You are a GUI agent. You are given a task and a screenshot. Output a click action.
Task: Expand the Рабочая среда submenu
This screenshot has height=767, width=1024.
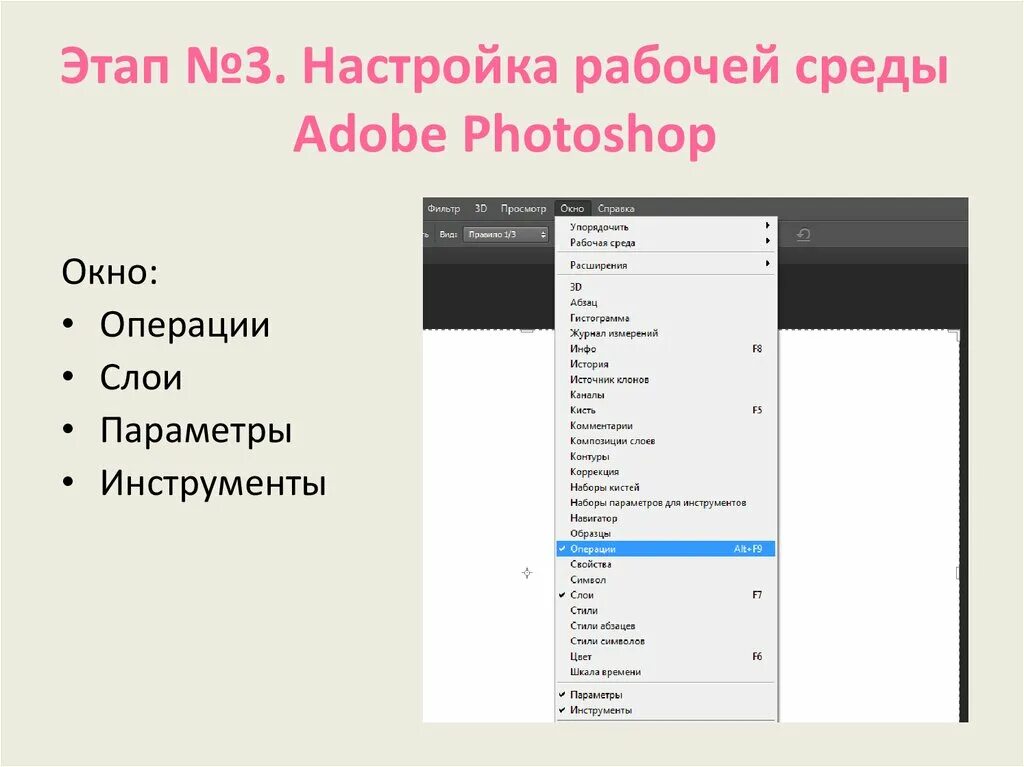[x=666, y=242]
